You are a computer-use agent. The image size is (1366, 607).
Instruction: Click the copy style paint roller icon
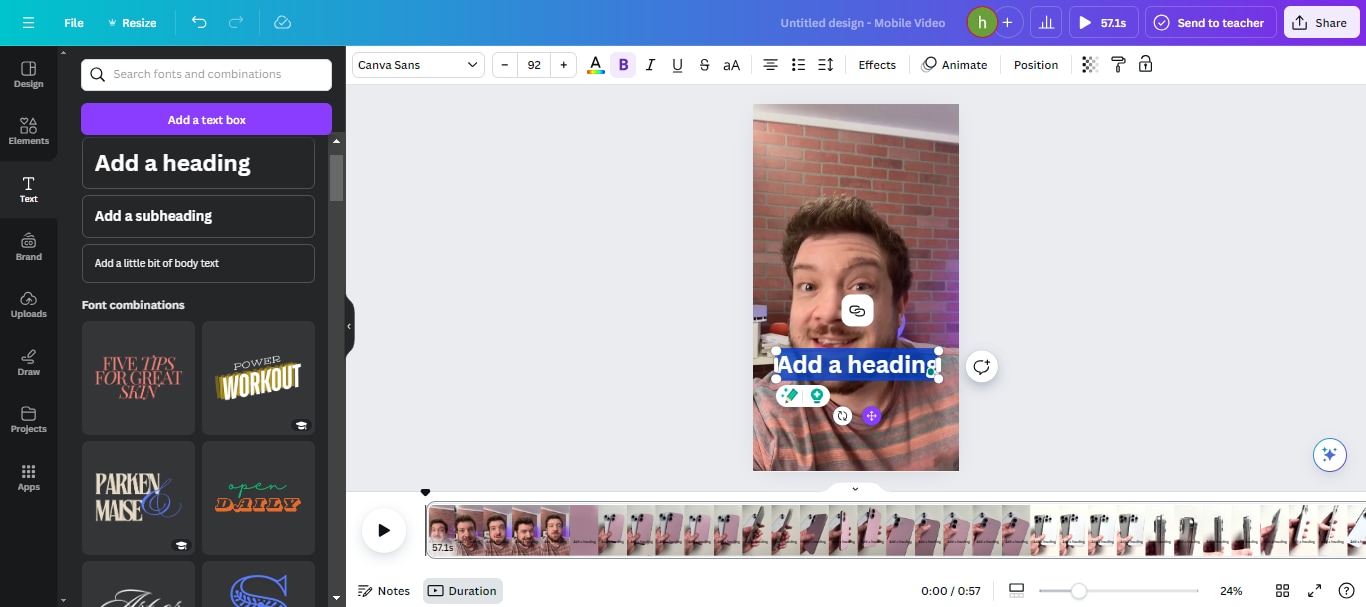click(1118, 65)
